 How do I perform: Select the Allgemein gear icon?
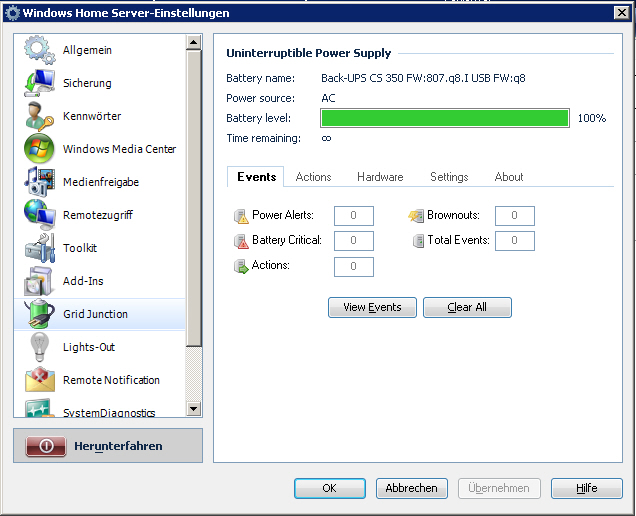pyautogui.click(x=39, y=50)
